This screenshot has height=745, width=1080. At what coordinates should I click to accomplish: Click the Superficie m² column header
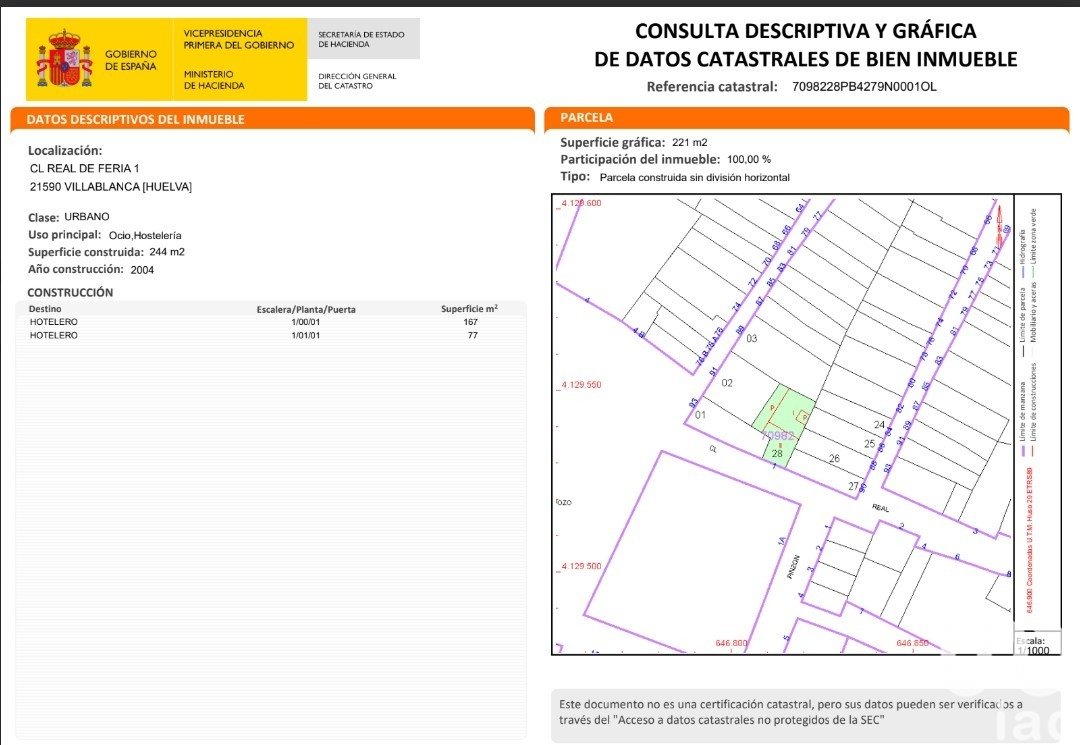(470, 309)
